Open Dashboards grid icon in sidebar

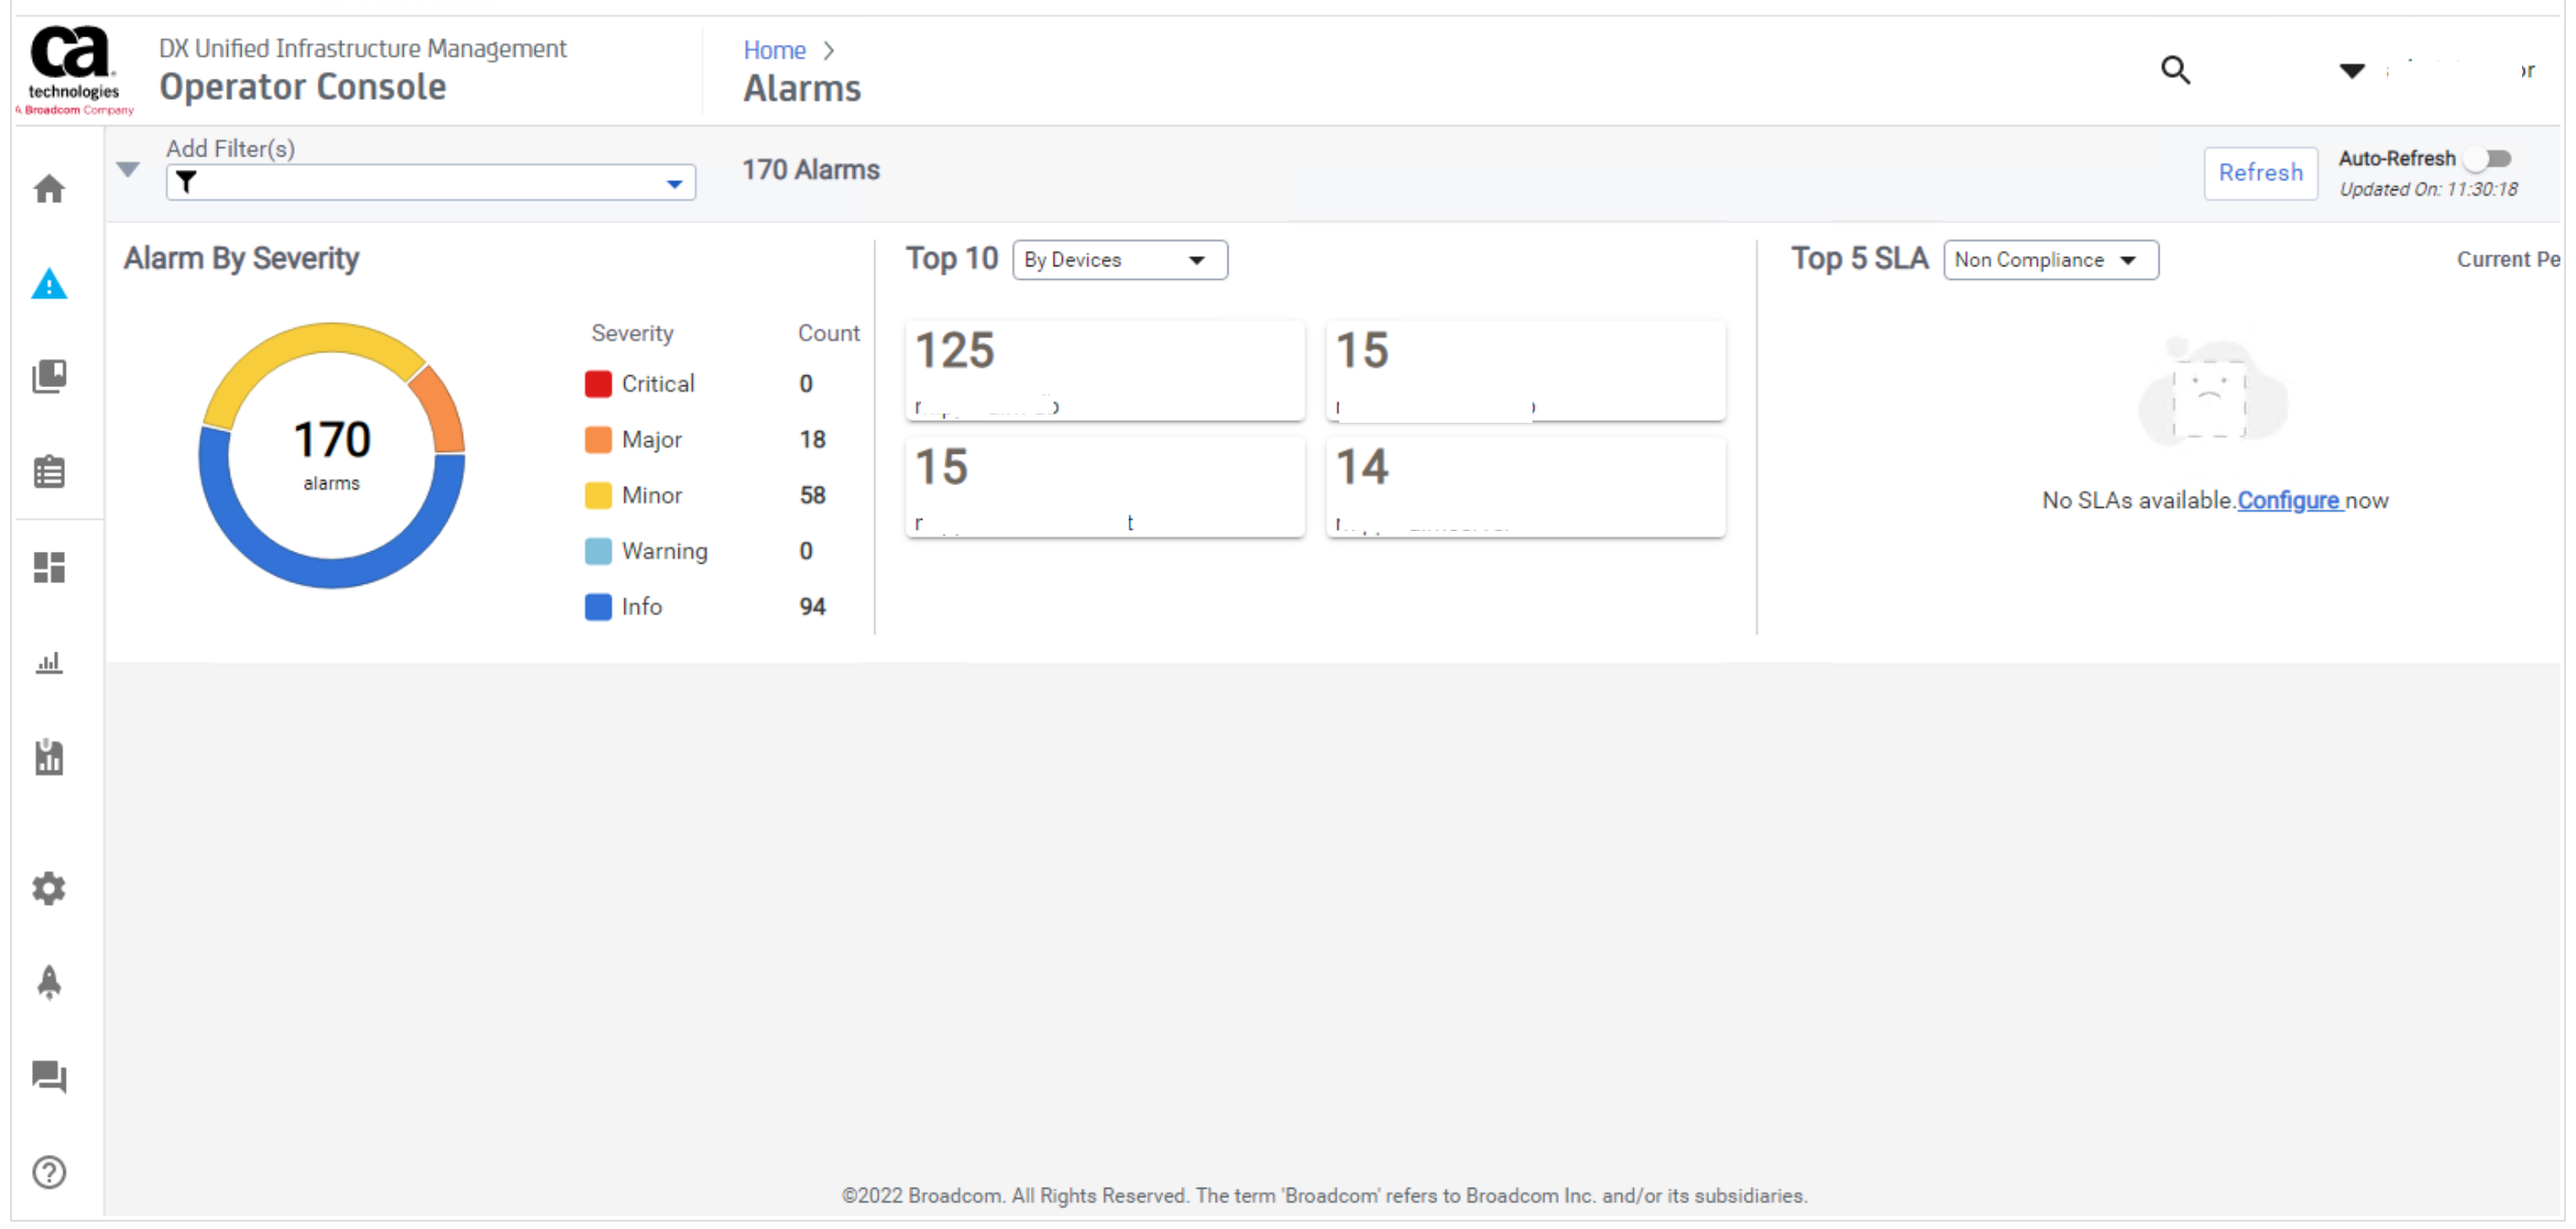coord(49,568)
